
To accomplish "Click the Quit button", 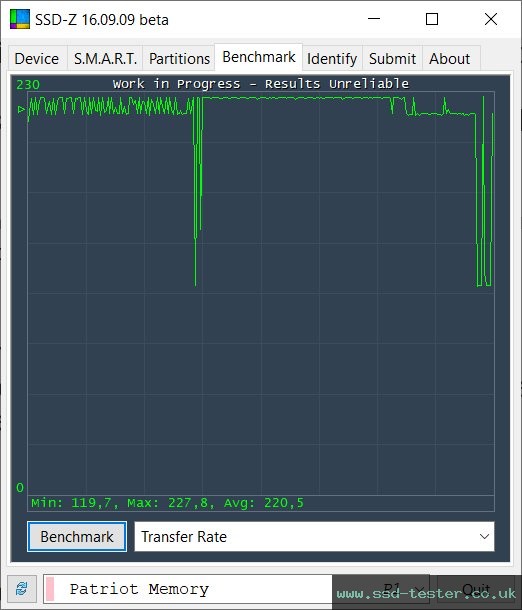I will [x=476, y=589].
